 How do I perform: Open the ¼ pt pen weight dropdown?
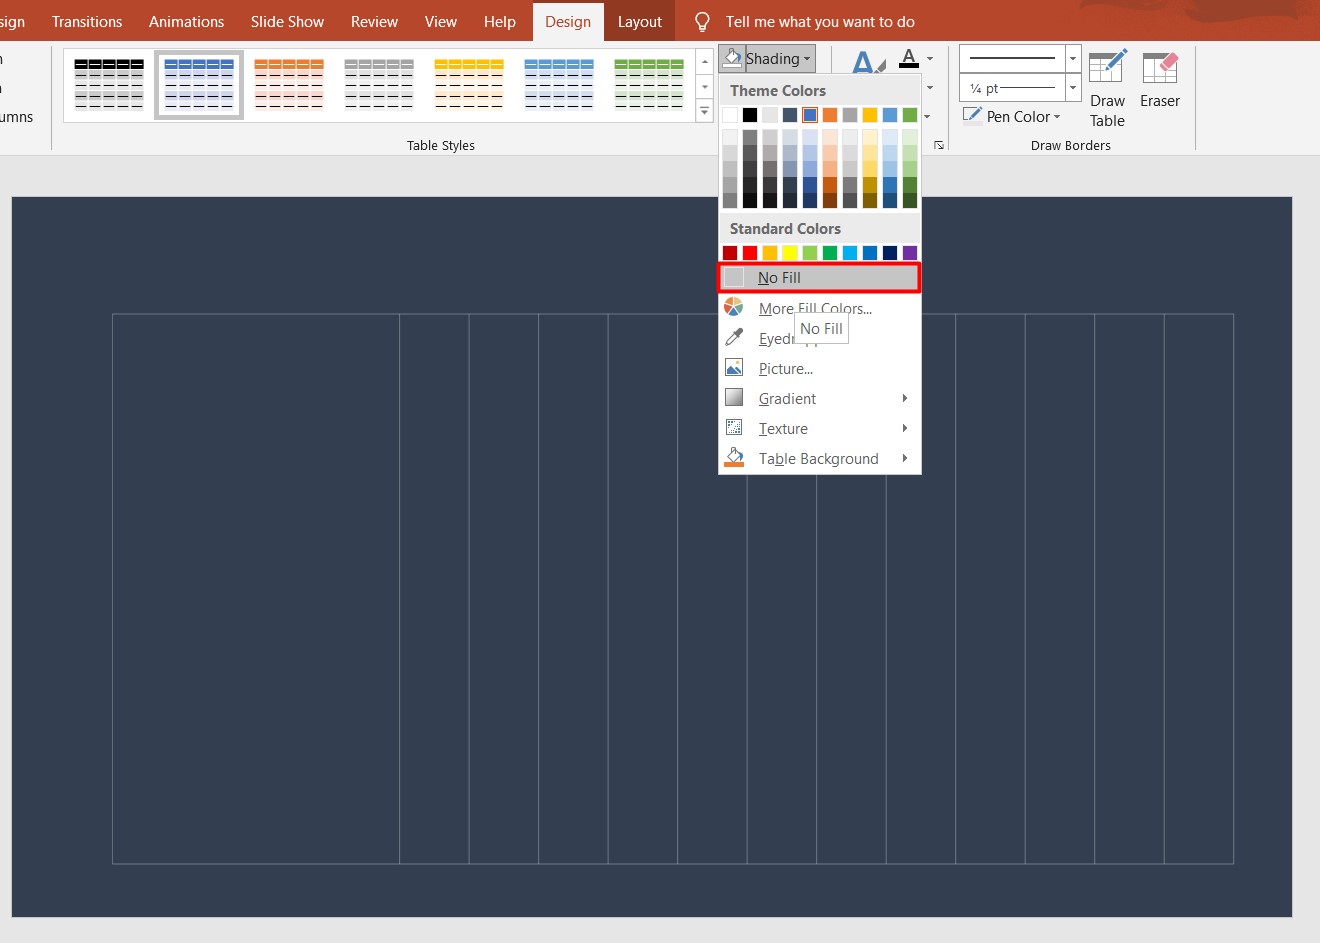[x=1071, y=87]
